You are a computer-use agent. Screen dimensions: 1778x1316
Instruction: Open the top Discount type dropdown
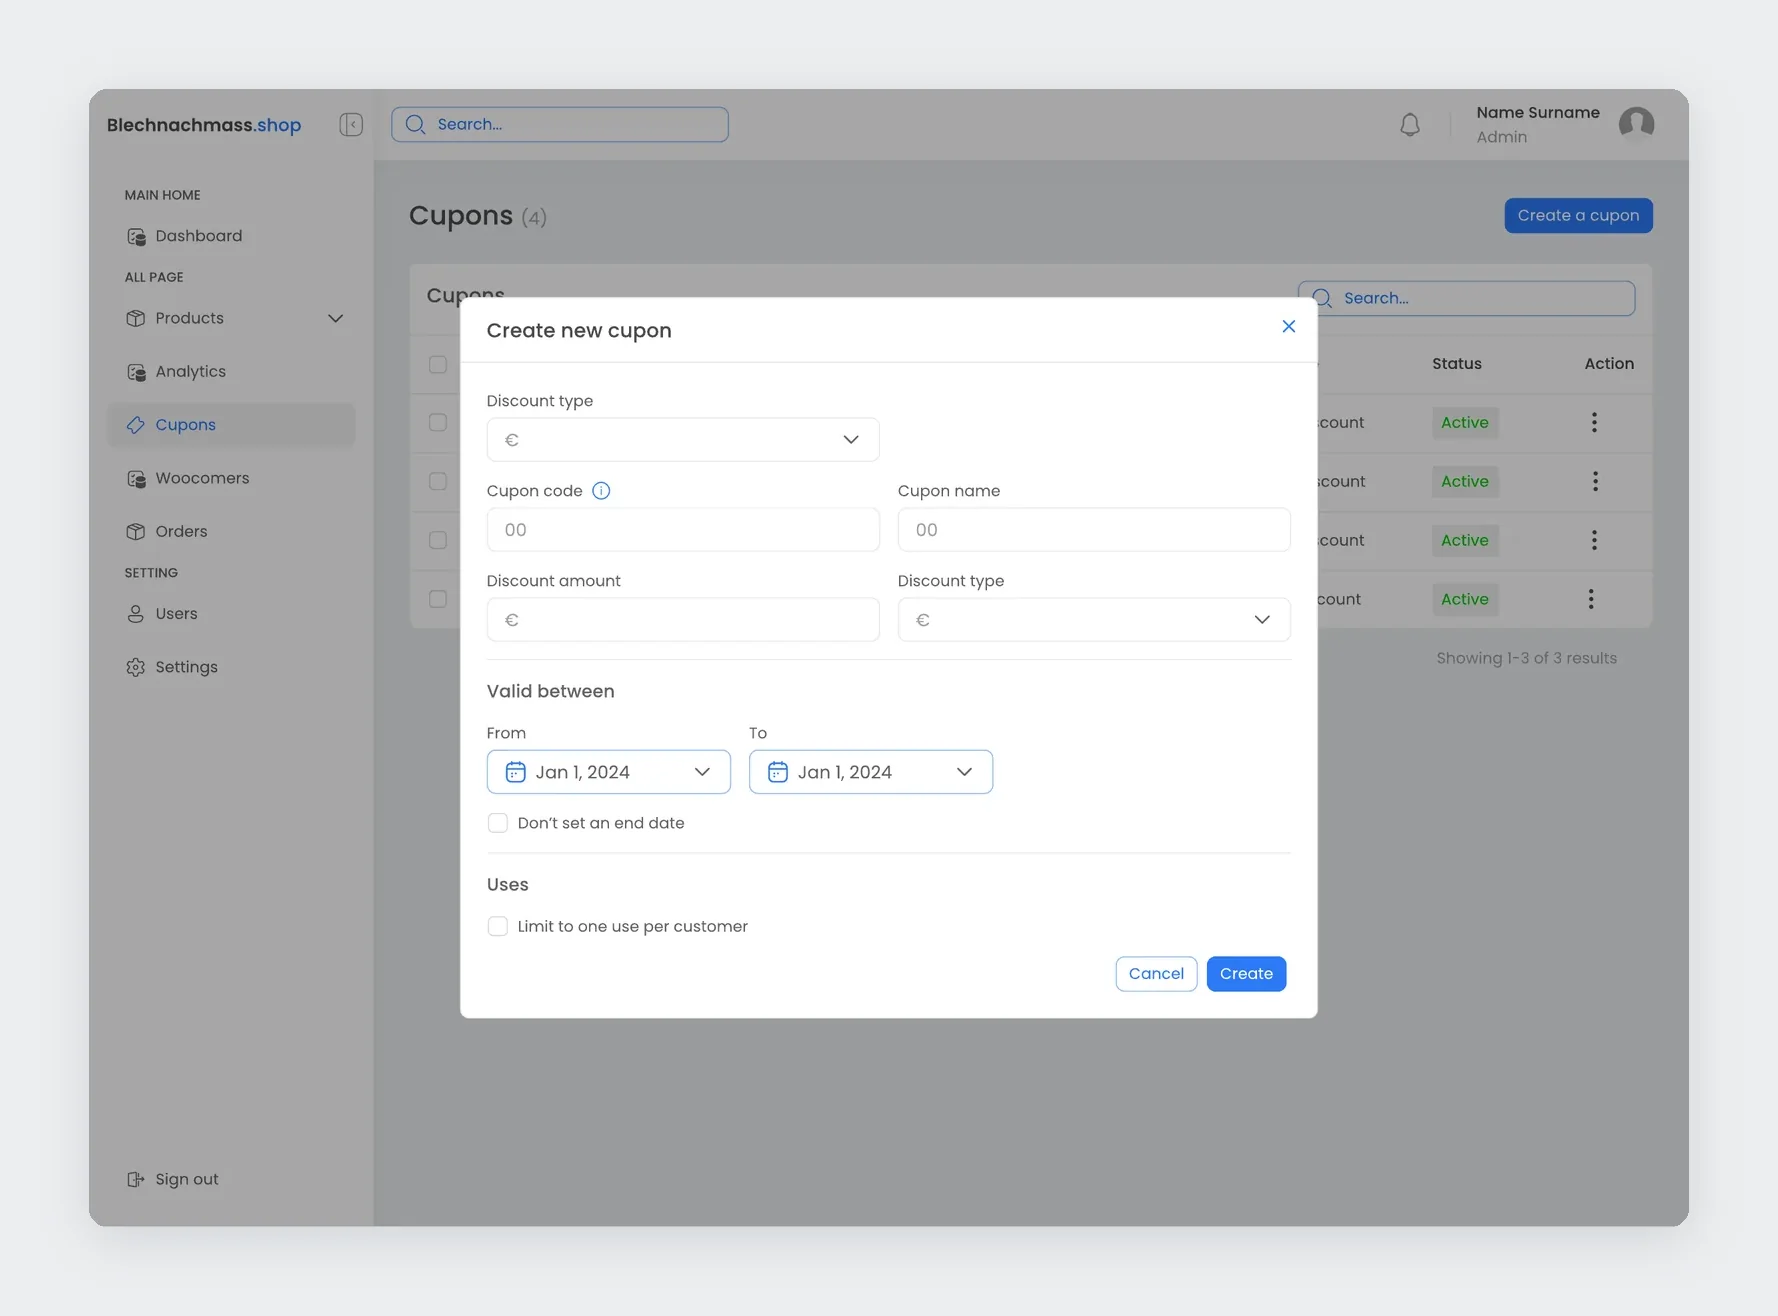click(683, 440)
